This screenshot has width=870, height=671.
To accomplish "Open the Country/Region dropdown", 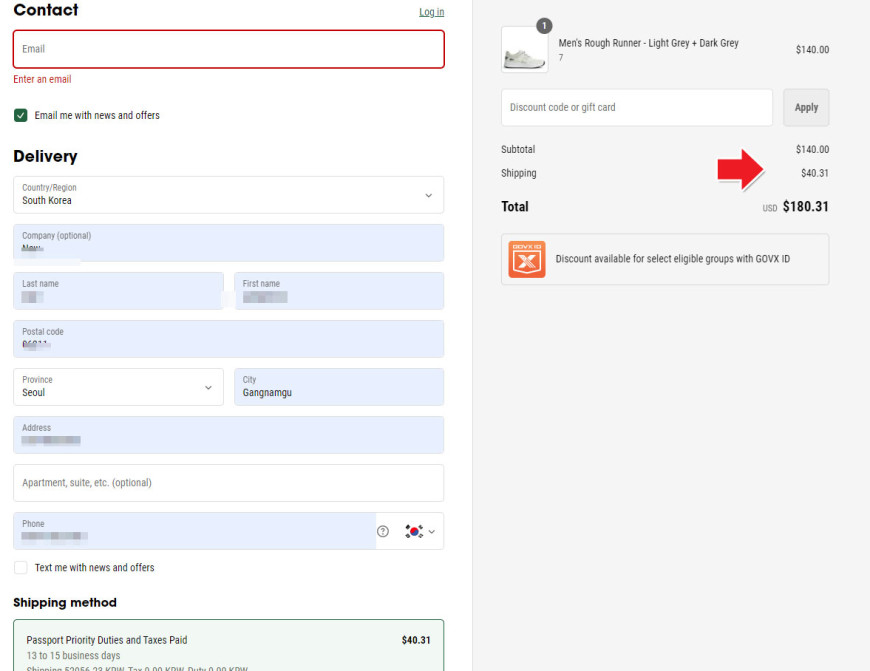I will pos(229,195).
